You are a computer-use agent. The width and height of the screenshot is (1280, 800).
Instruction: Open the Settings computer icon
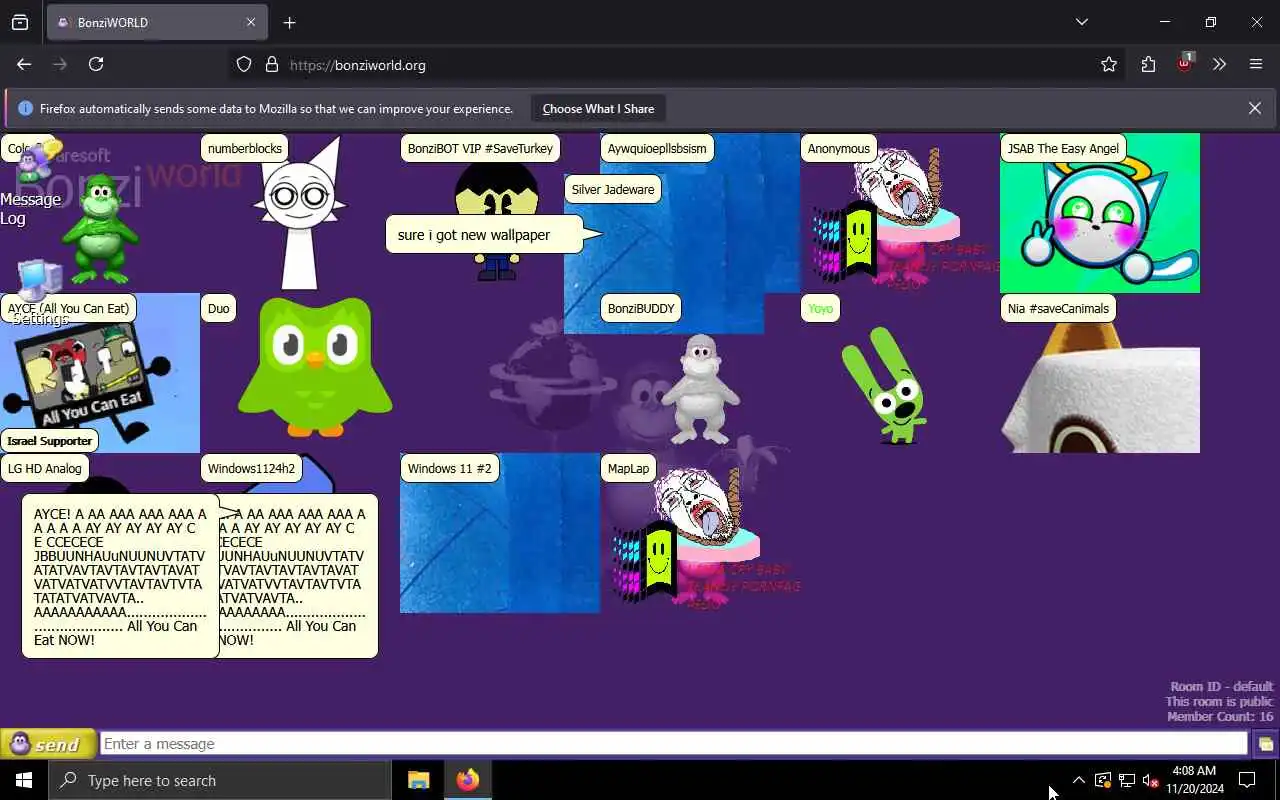click(x=40, y=292)
